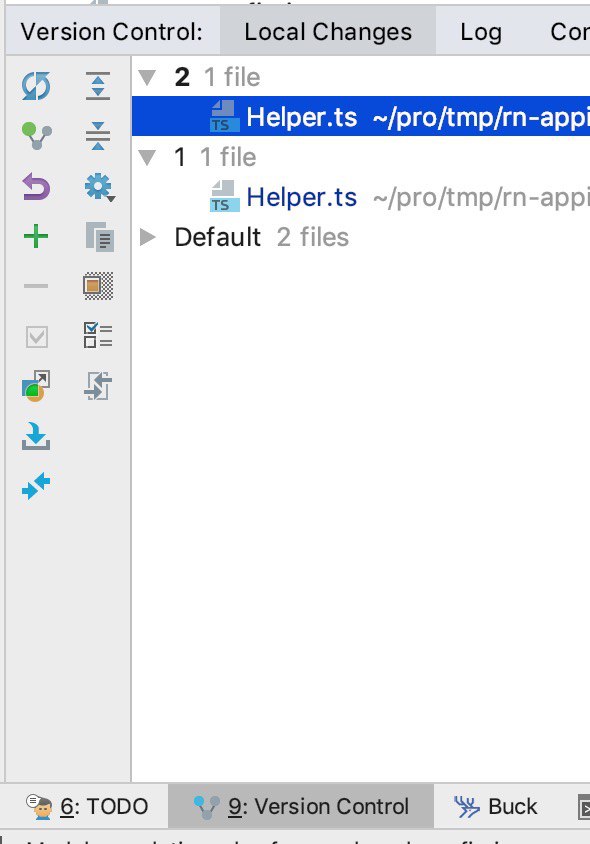
Task: Select the Default changelist row
Action: click(361, 237)
